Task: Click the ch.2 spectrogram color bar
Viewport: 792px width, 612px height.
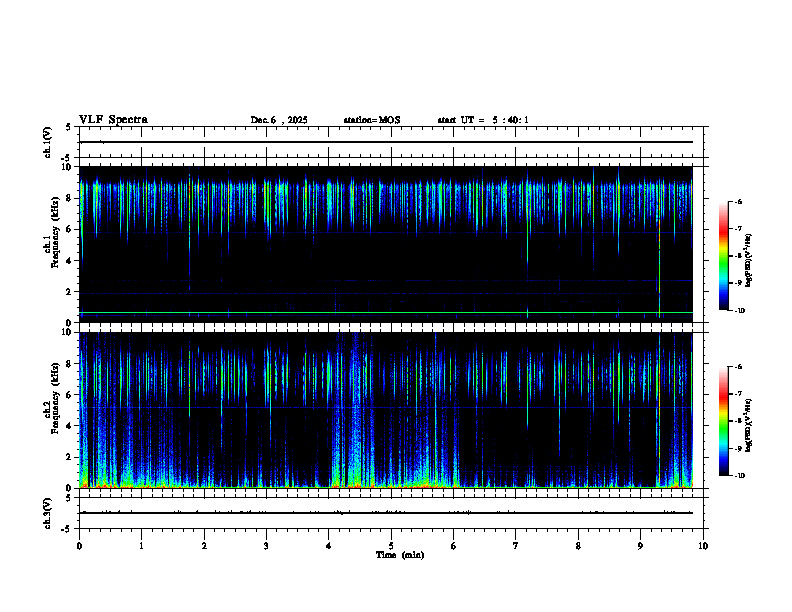Action: pos(723,421)
